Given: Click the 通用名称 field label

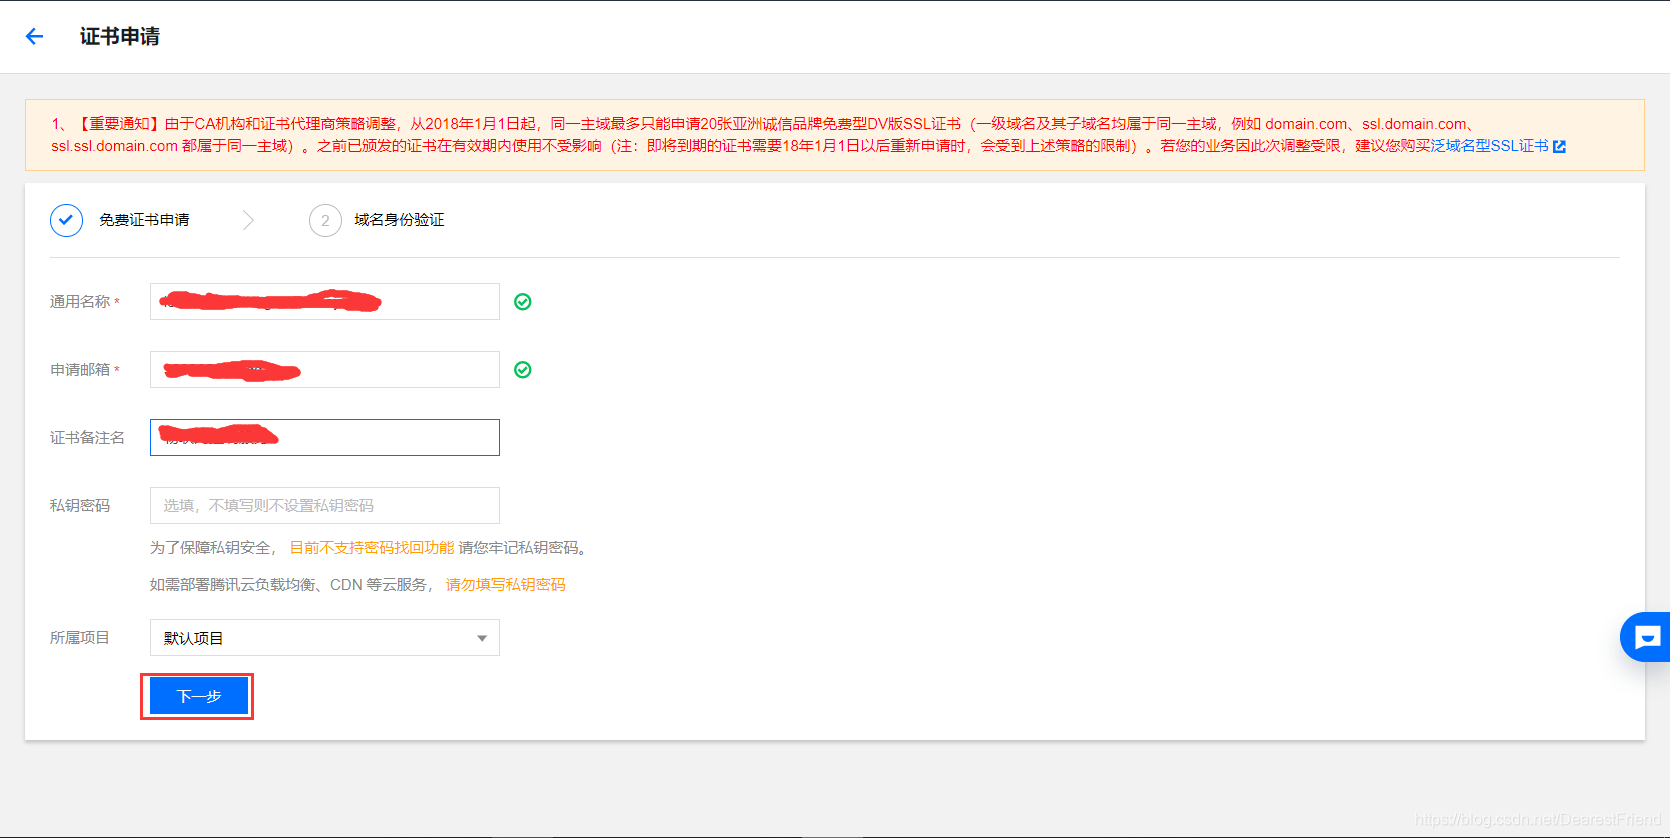Looking at the screenshot, I should pyautogui.click(x=80, y=302).
